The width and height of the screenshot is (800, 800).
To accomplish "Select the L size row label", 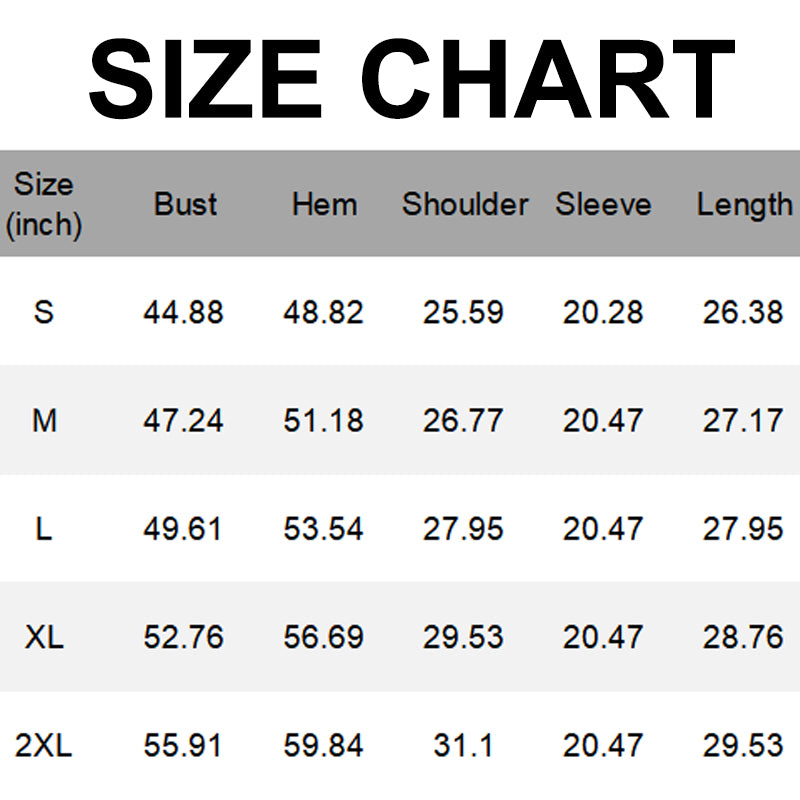I will (44, 528).
